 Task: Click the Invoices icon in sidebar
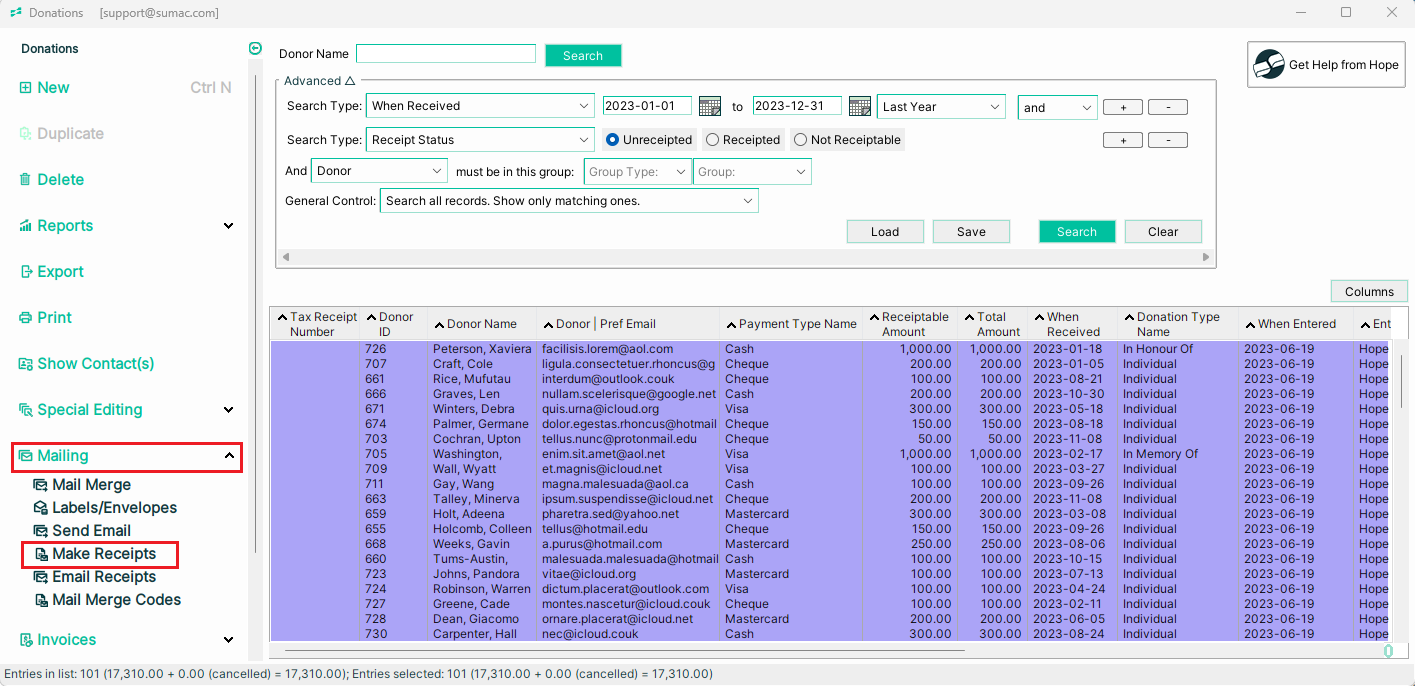click(x=25, y=640)
